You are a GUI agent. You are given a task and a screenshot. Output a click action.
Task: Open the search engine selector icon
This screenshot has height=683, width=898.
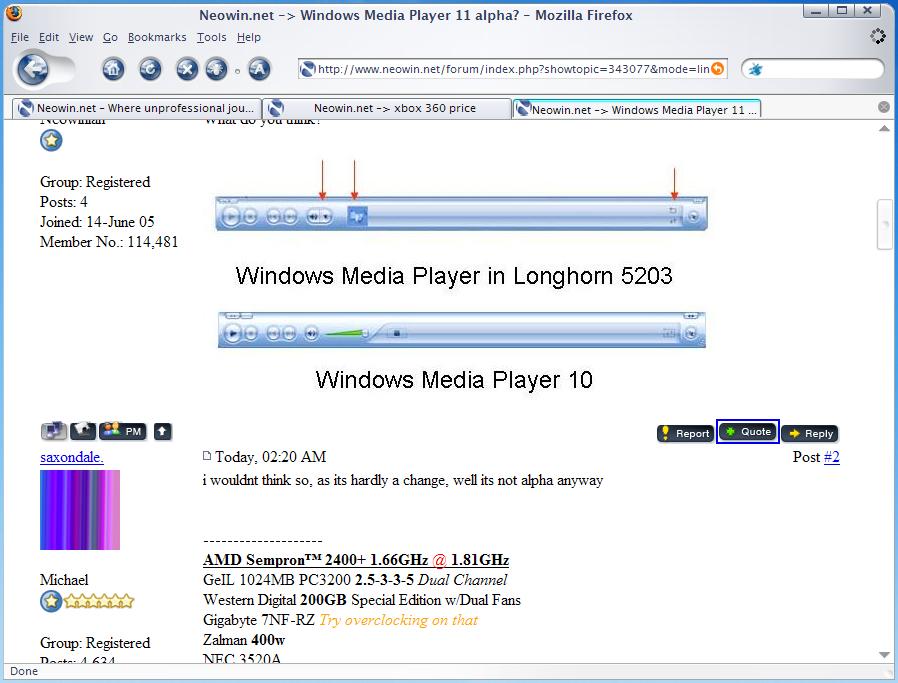pyautogui.click(x=755, y=70)
